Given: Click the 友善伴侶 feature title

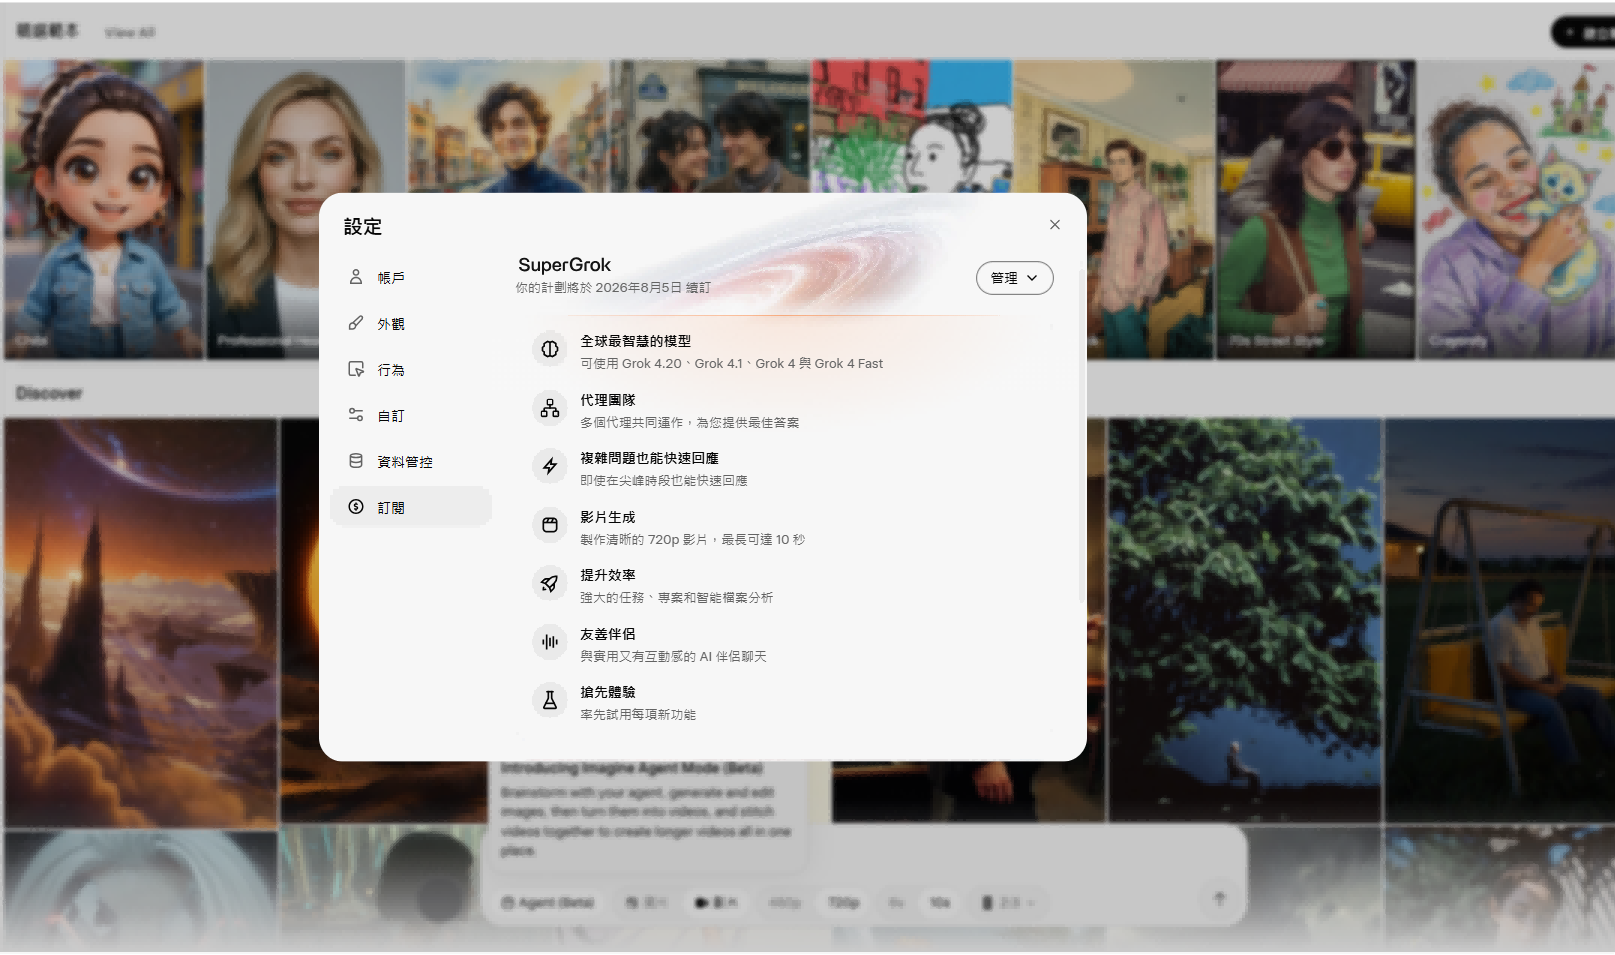Looking at the screenshot, I should pyautogui.click(x=608, y=634).
